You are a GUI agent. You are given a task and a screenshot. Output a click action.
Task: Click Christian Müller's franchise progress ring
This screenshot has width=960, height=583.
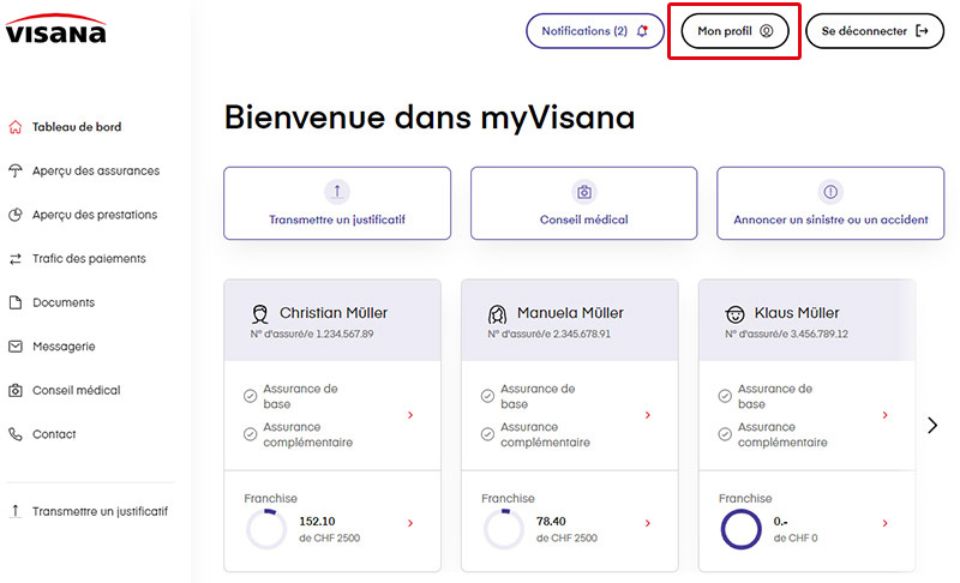266,529
